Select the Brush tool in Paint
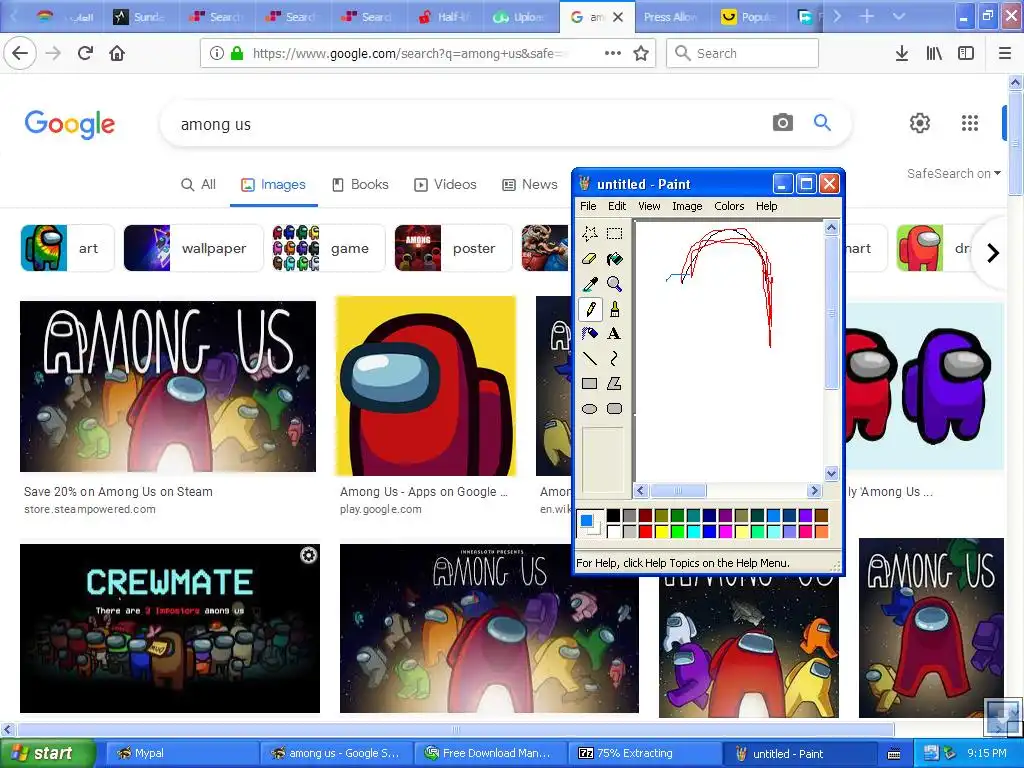This screenshot has height=768, width=1024. pos(614,309)
